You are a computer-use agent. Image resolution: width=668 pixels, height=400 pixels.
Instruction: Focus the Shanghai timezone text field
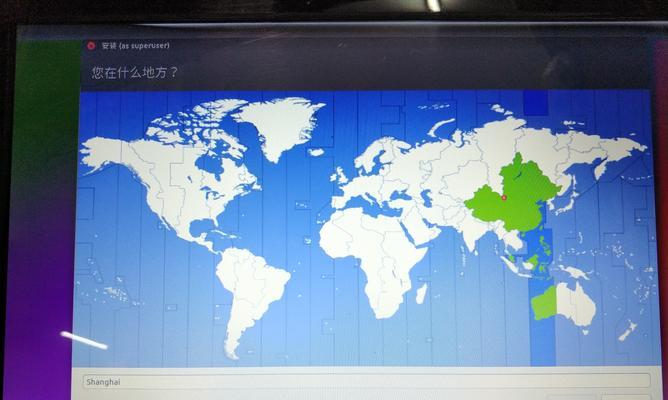(366, 381)
